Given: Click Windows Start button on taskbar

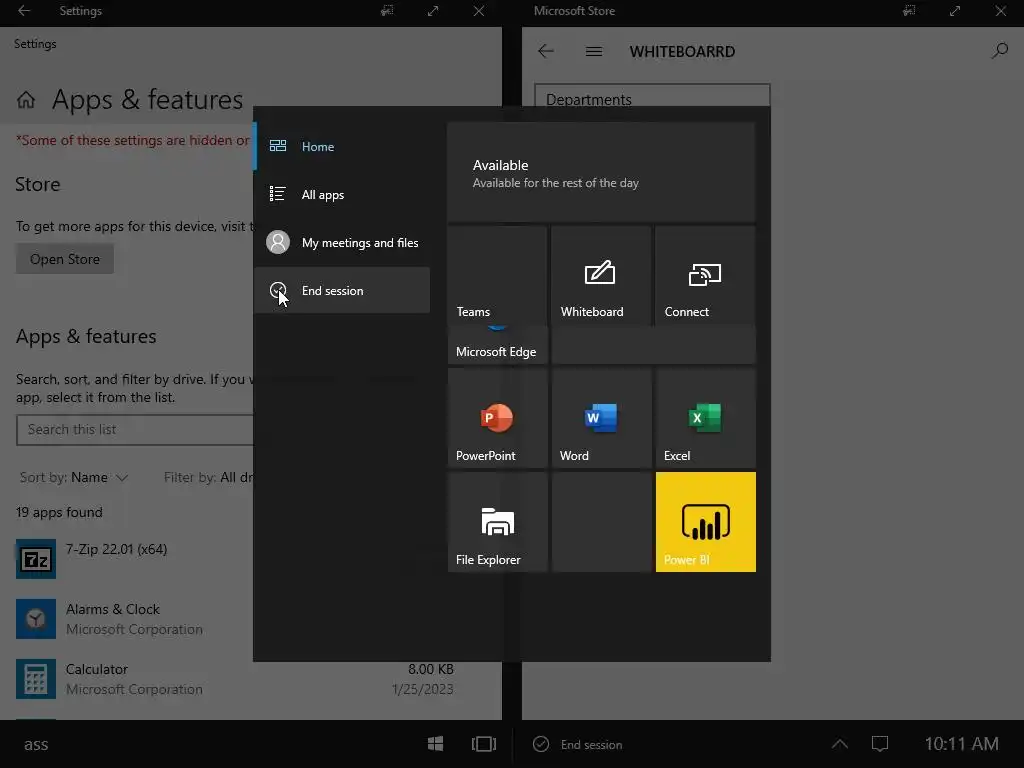Looking at the screenshot, I should (x=436, y=744).
